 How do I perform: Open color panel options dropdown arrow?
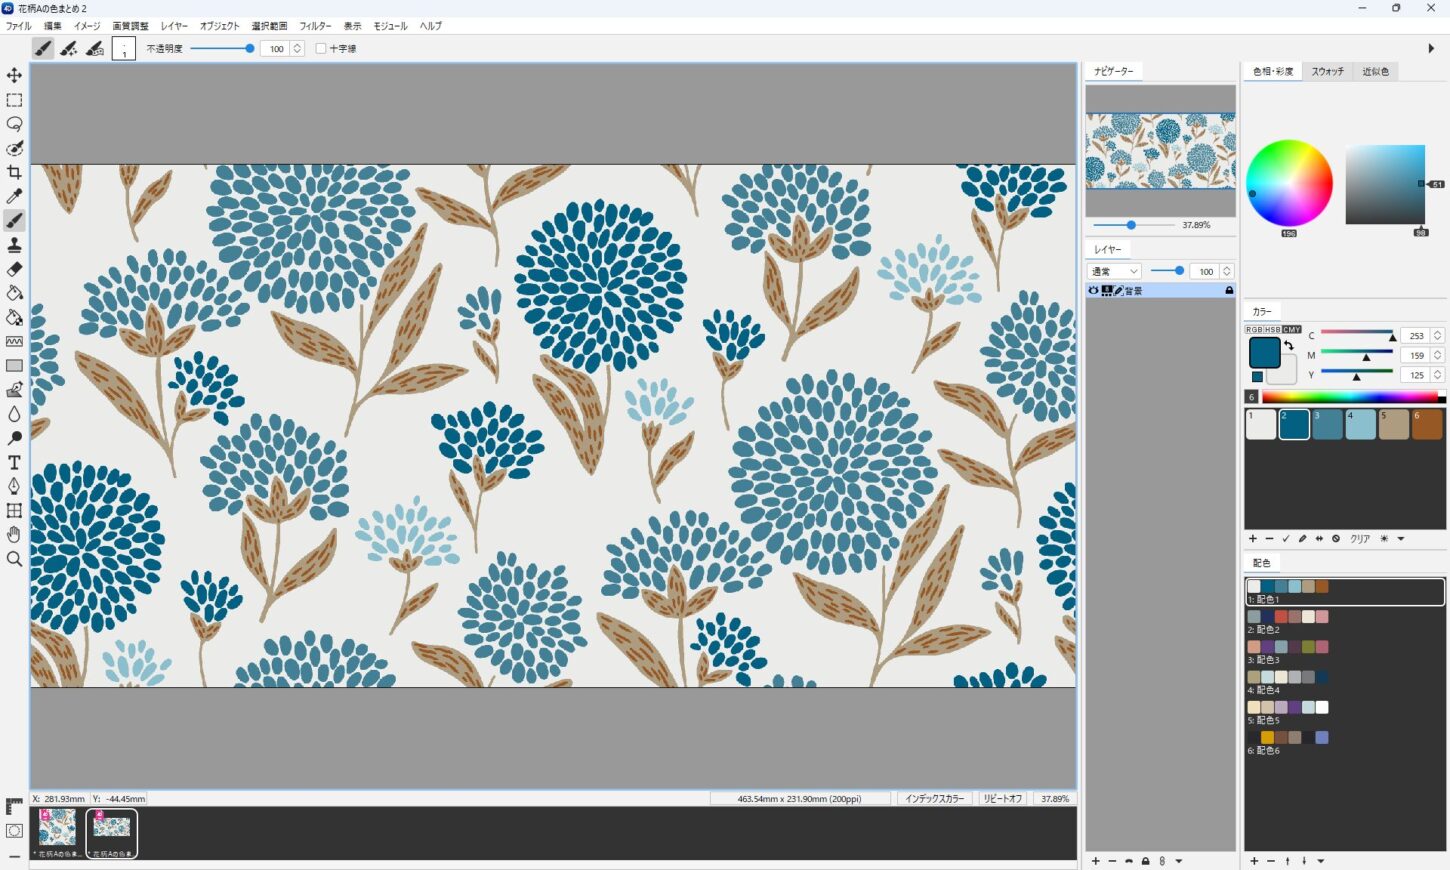(1401, 539)
